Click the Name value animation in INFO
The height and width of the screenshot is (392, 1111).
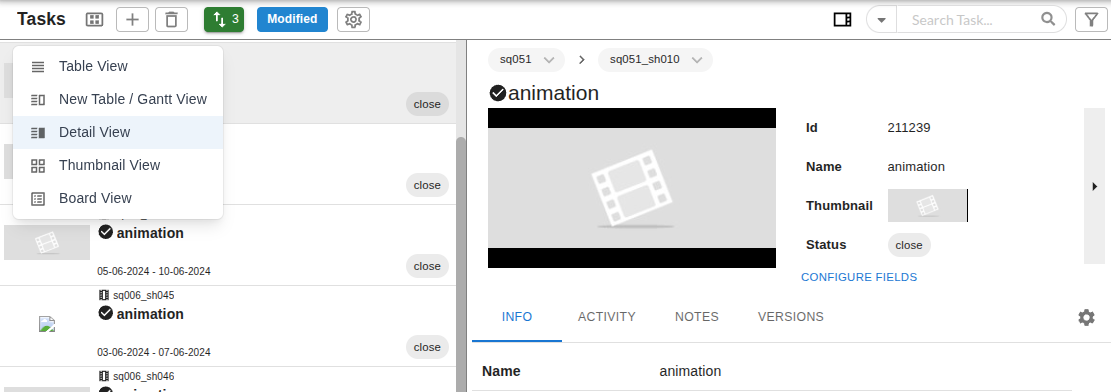pos(690,371)
